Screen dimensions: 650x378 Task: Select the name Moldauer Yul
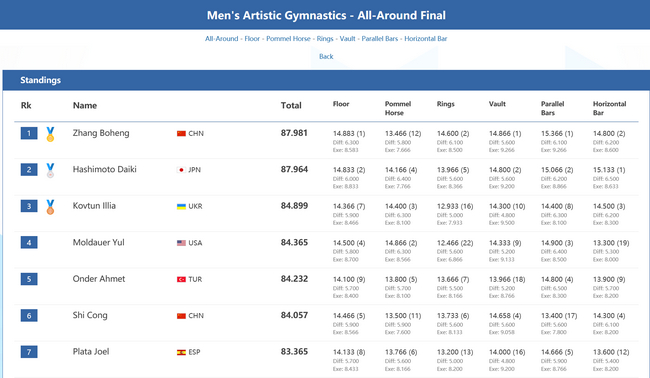tap(98, 242)
